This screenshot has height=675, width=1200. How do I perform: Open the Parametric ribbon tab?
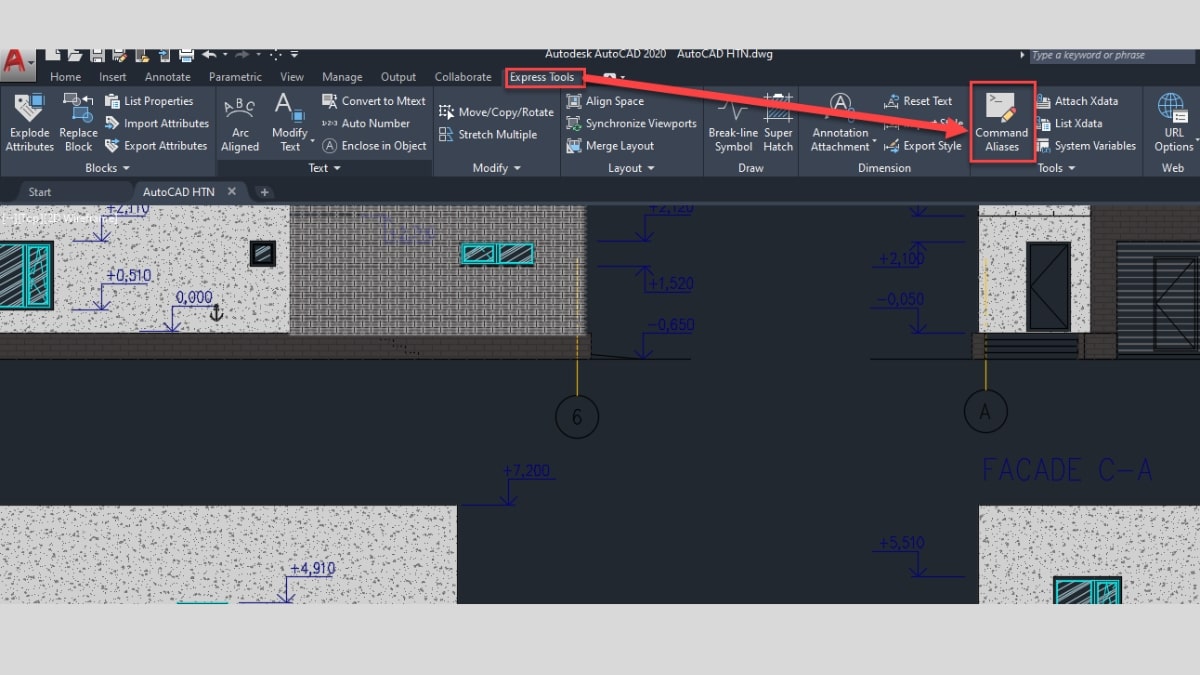tap(235, 77)
